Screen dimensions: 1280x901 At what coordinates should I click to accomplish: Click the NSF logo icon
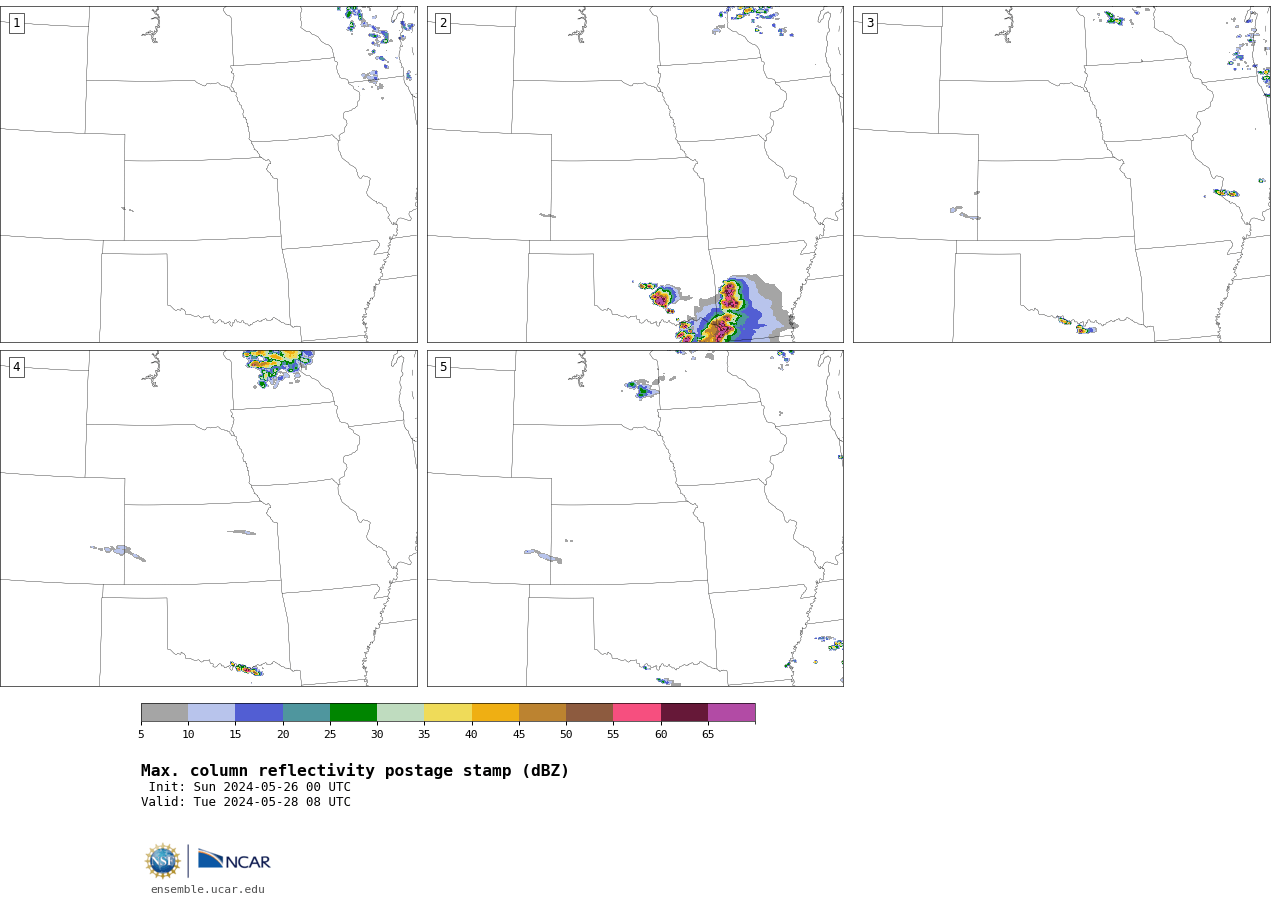tap(163, 861)
